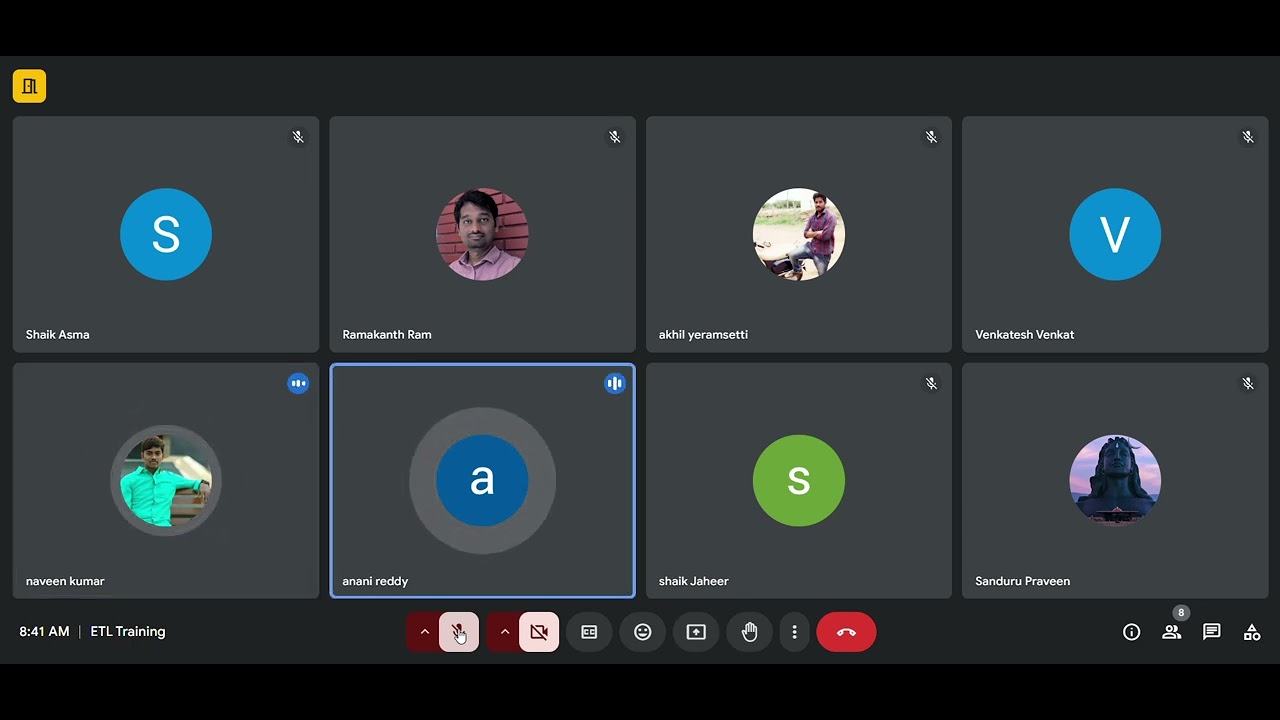The width and height of the screenshot is (1280, 720).
Task: Select Sanduru Praveen's profile photo
Action: (1115, 481)
